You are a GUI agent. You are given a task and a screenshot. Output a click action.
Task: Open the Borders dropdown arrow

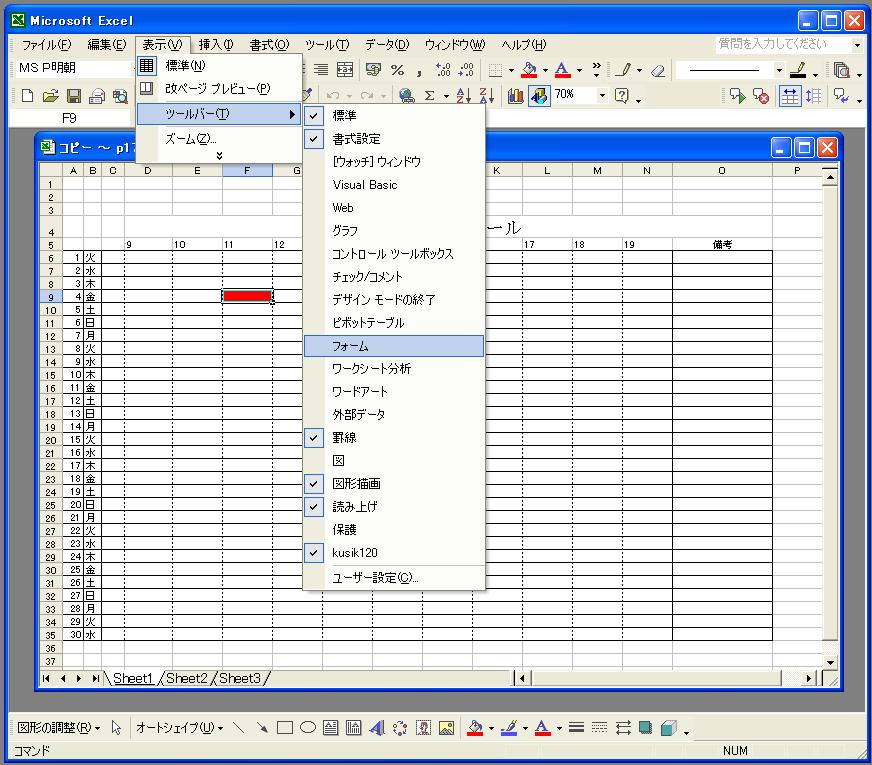(511, 71)
